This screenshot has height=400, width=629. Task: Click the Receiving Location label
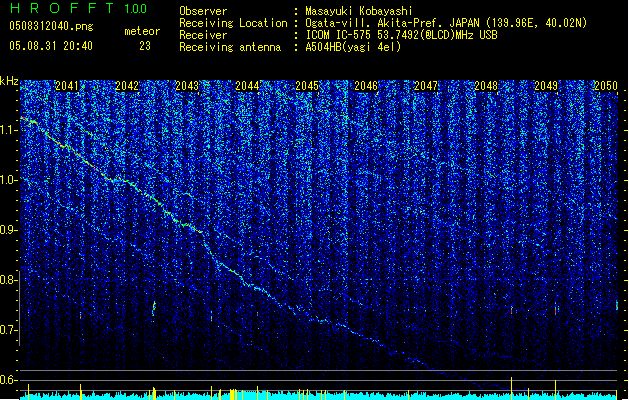pyautogui.click(x=233, y=23)
